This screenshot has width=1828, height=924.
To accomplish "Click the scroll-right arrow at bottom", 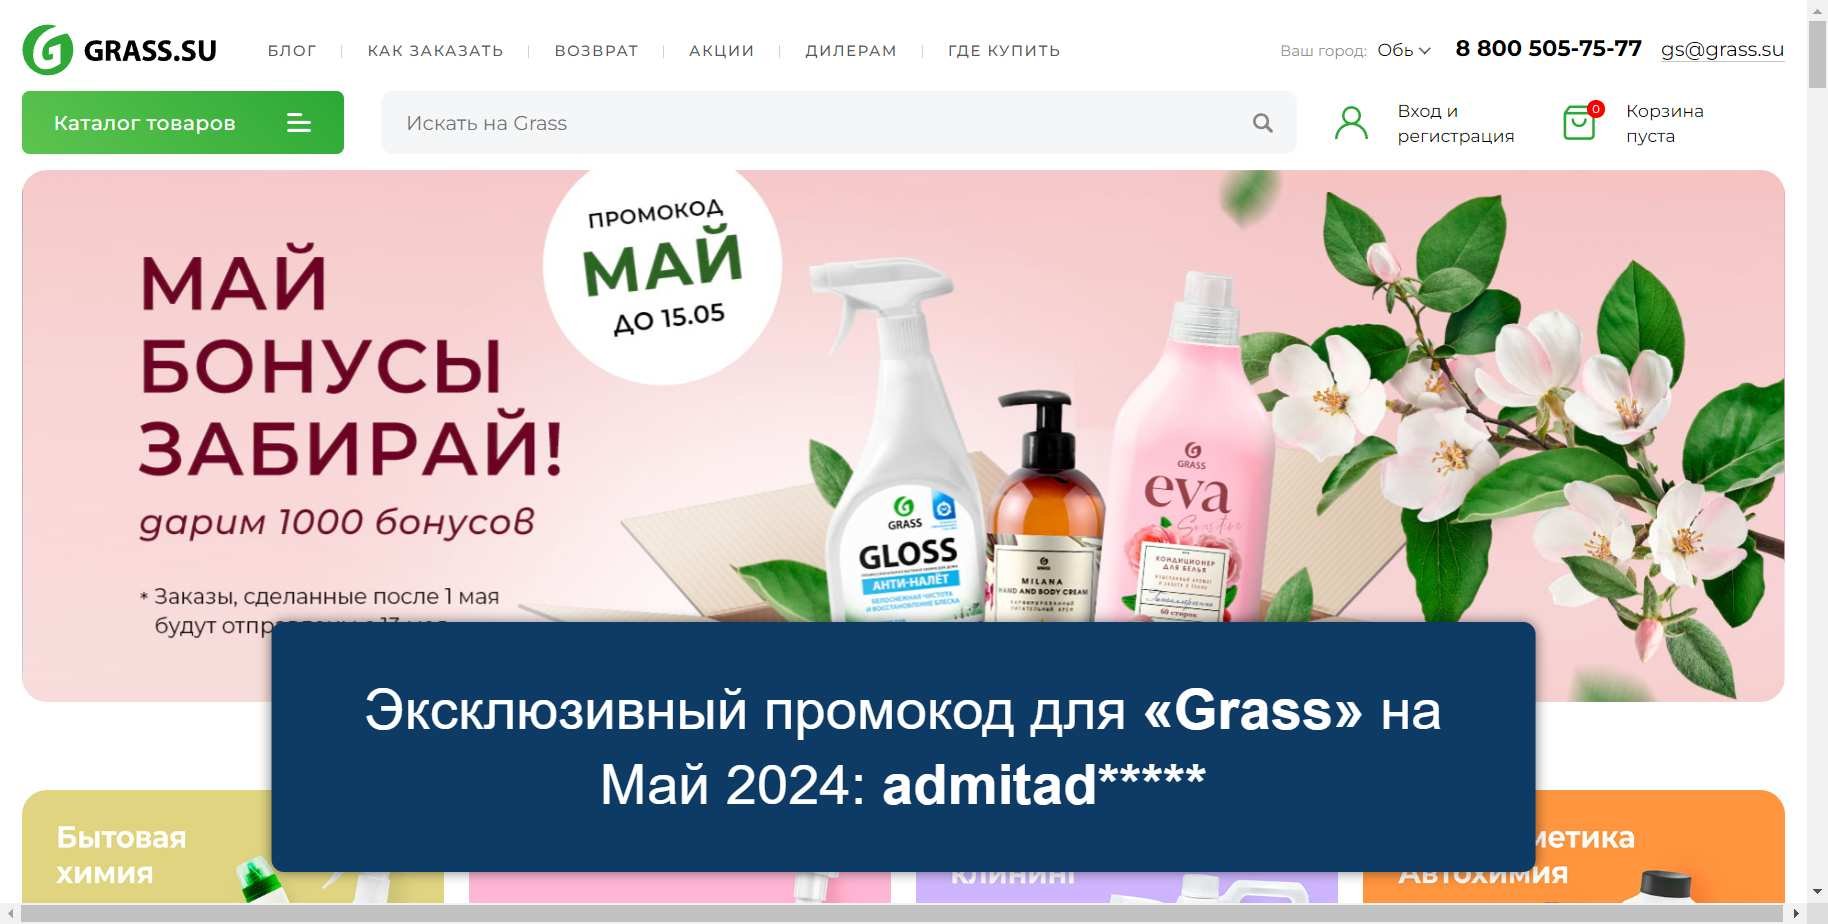I will tap(1796, 914).
